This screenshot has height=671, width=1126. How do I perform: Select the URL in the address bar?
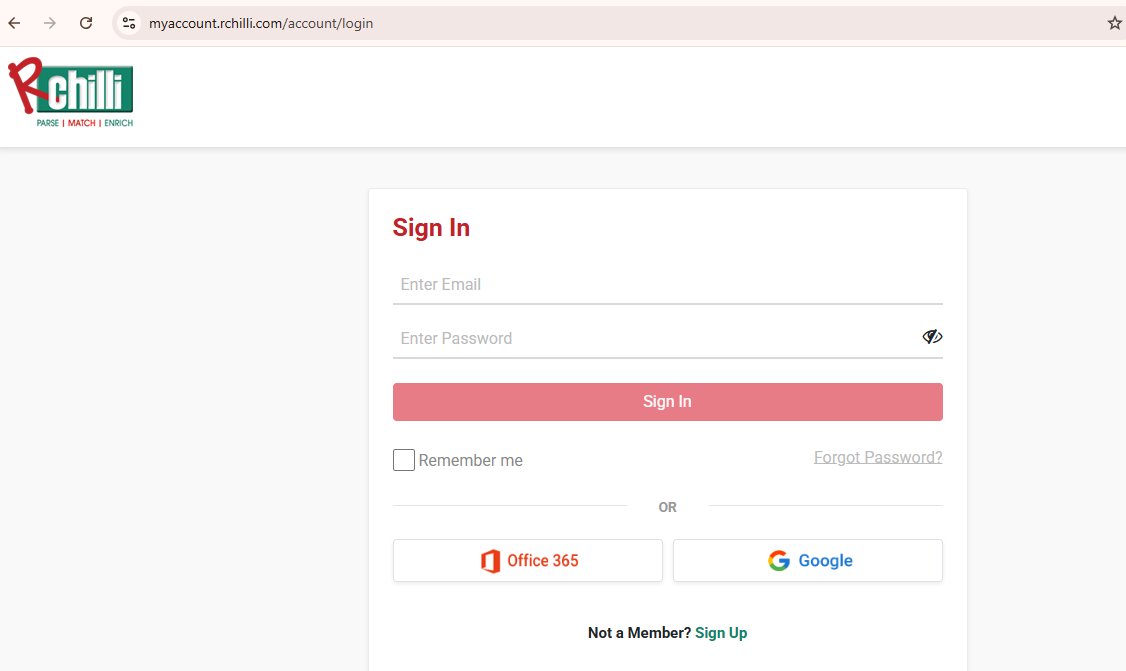[x=261, y=23]
